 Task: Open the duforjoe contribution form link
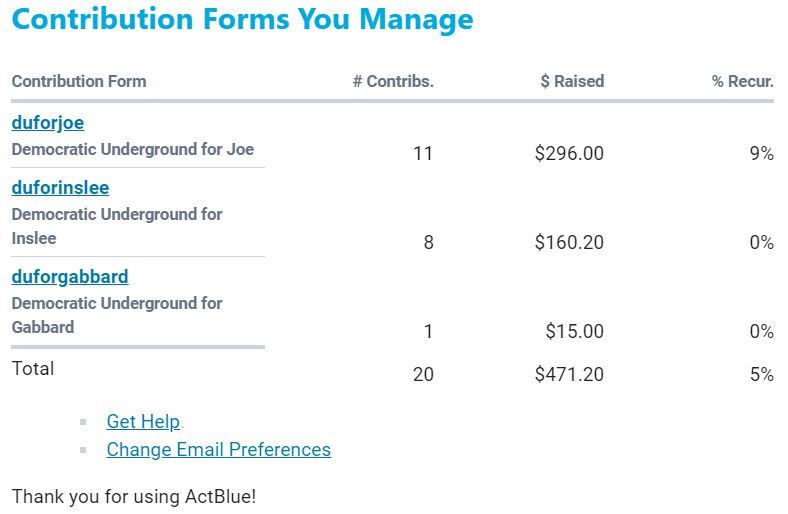(48, 123)
